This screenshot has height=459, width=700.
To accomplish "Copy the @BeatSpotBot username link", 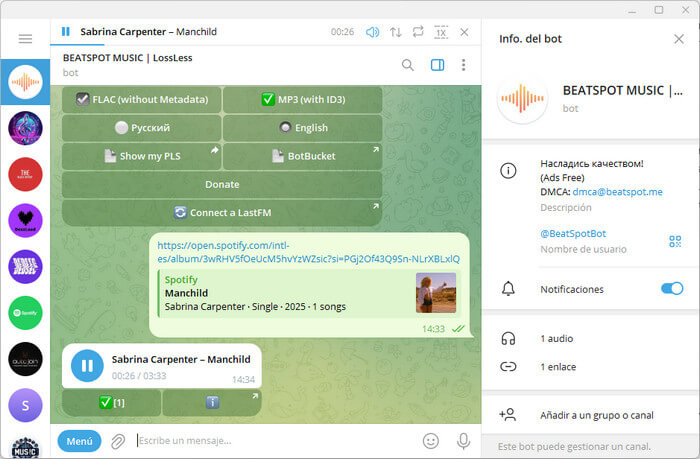I will [x=573, y=234].
